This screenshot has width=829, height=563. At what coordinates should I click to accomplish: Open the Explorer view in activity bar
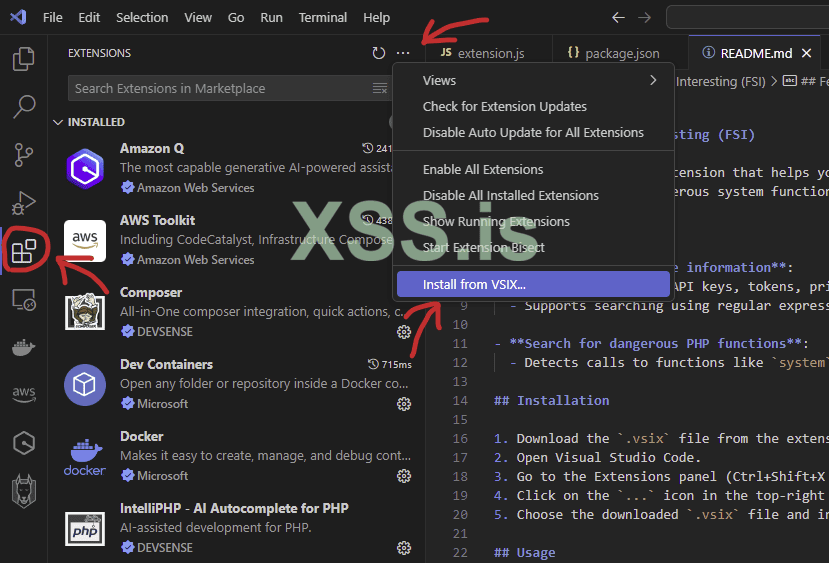23,59
